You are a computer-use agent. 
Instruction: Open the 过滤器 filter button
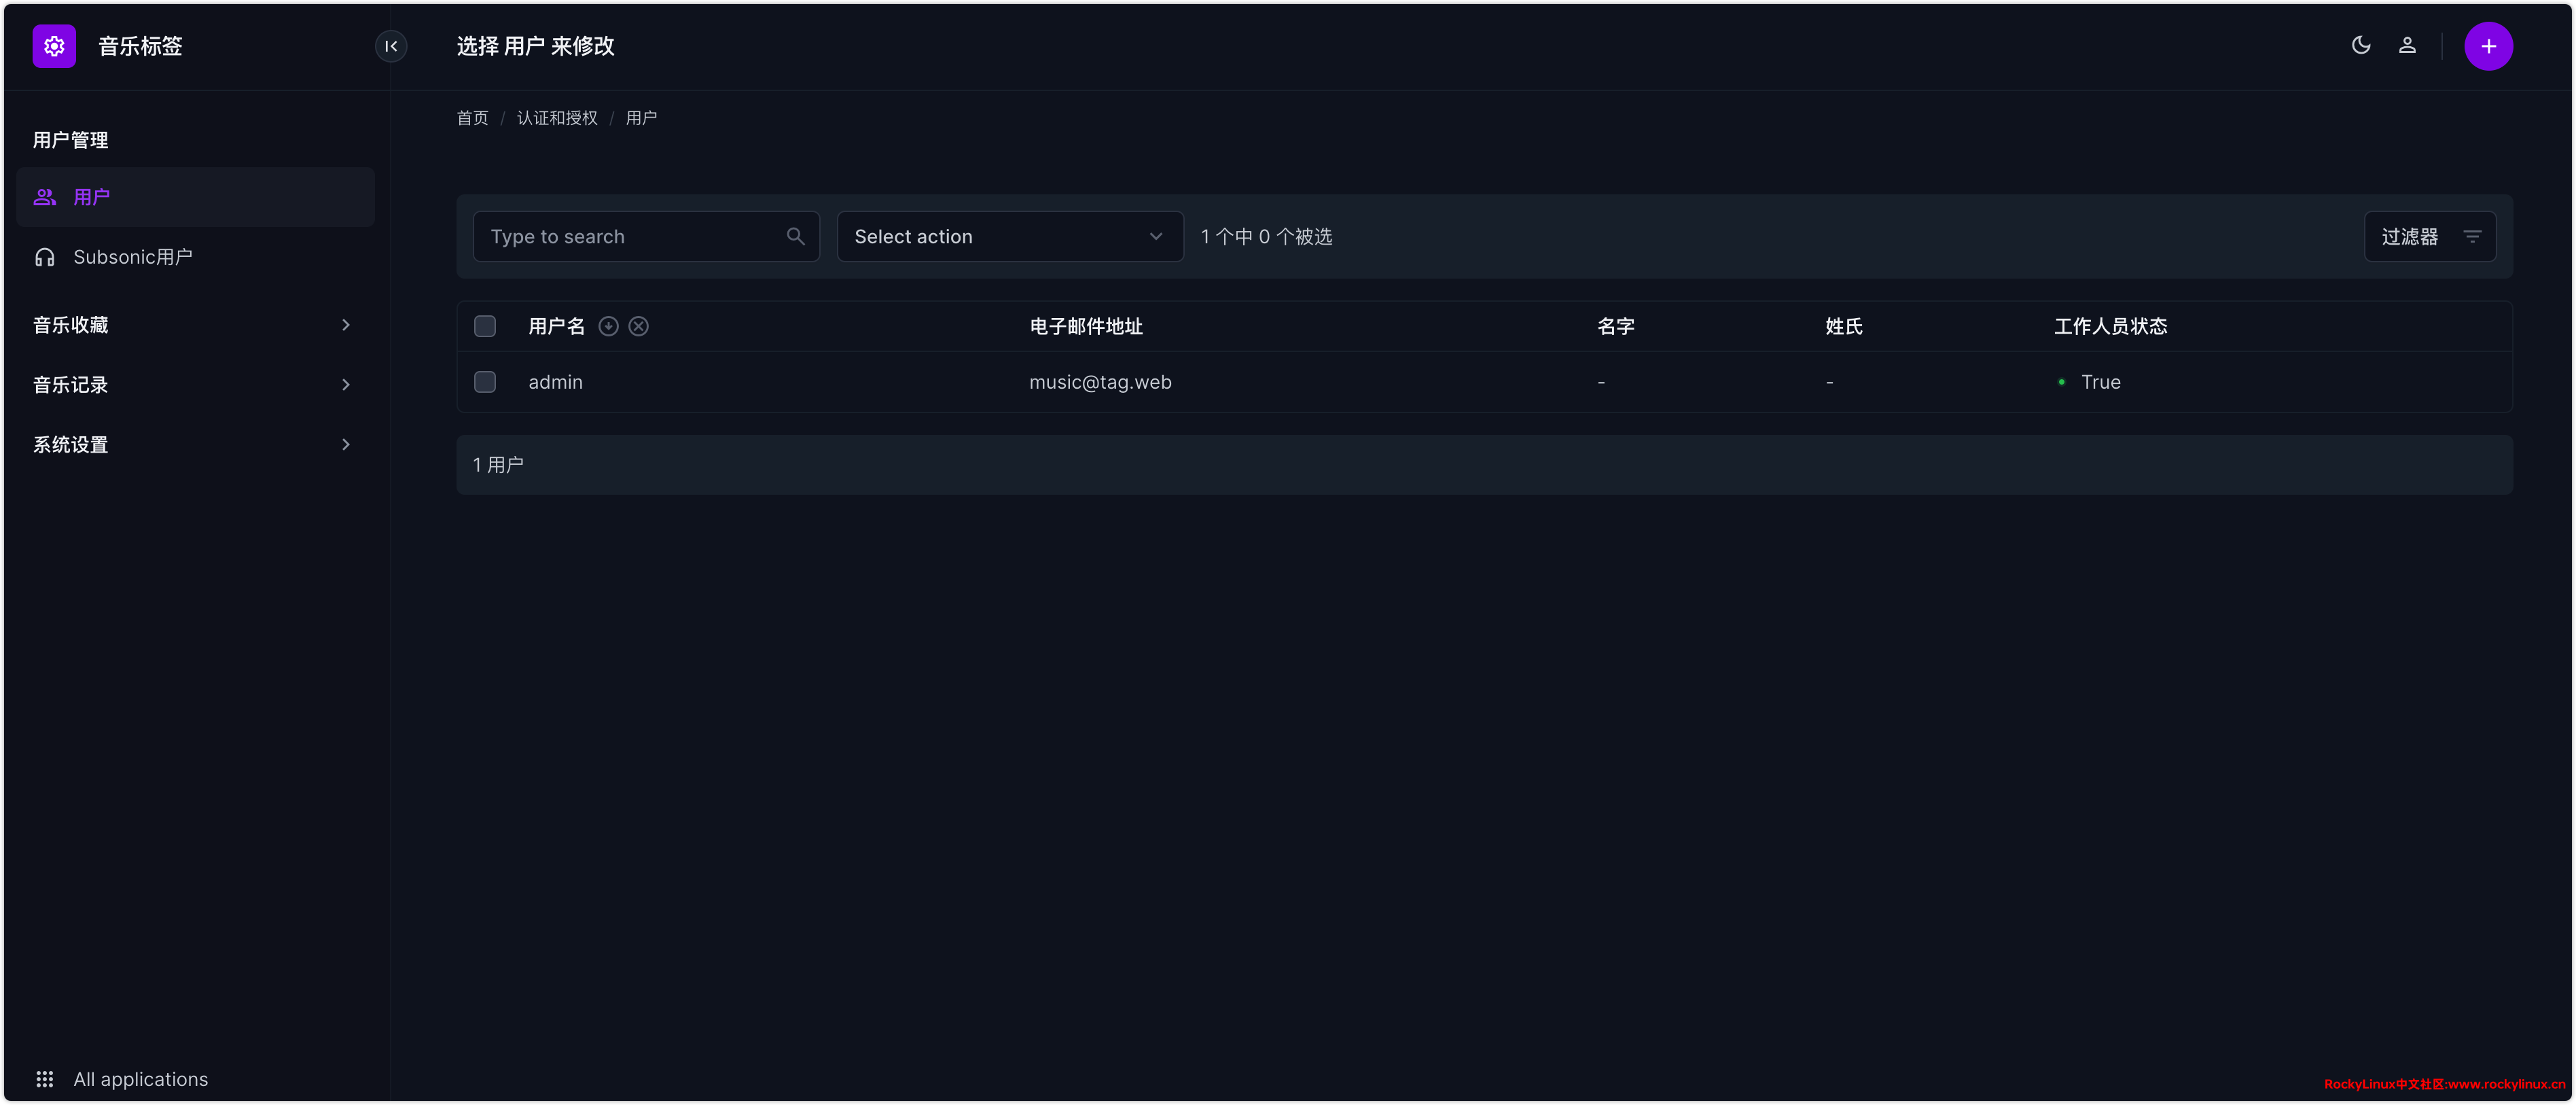(2429, 236)
